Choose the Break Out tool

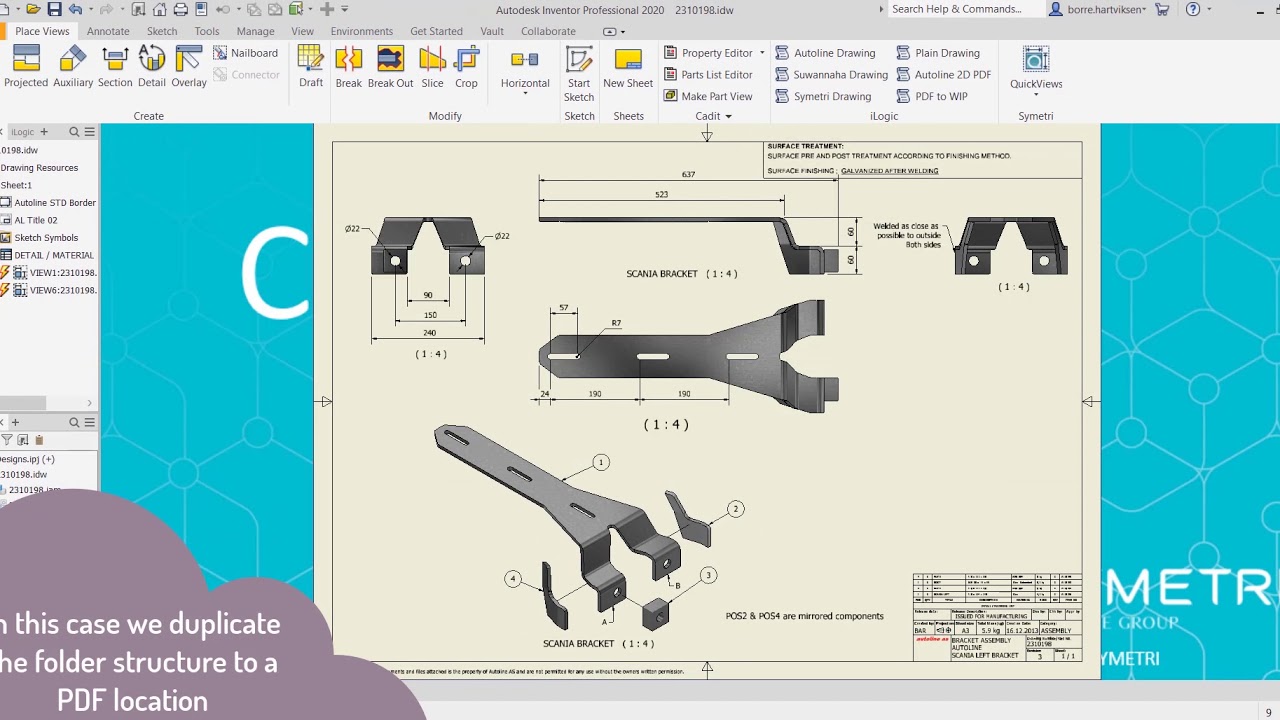tap(390, 67)
